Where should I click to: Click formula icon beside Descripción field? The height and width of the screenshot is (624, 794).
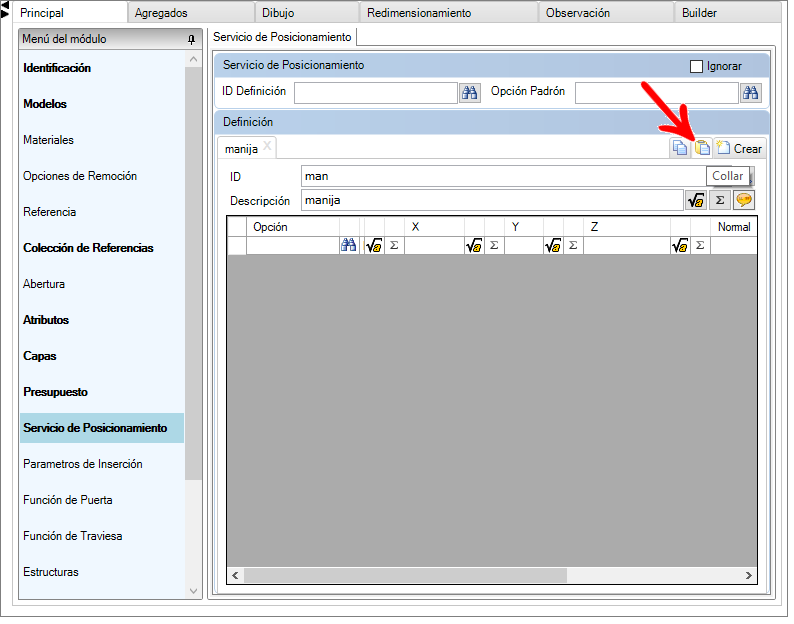pyautogui.click(x=696, y=201)
